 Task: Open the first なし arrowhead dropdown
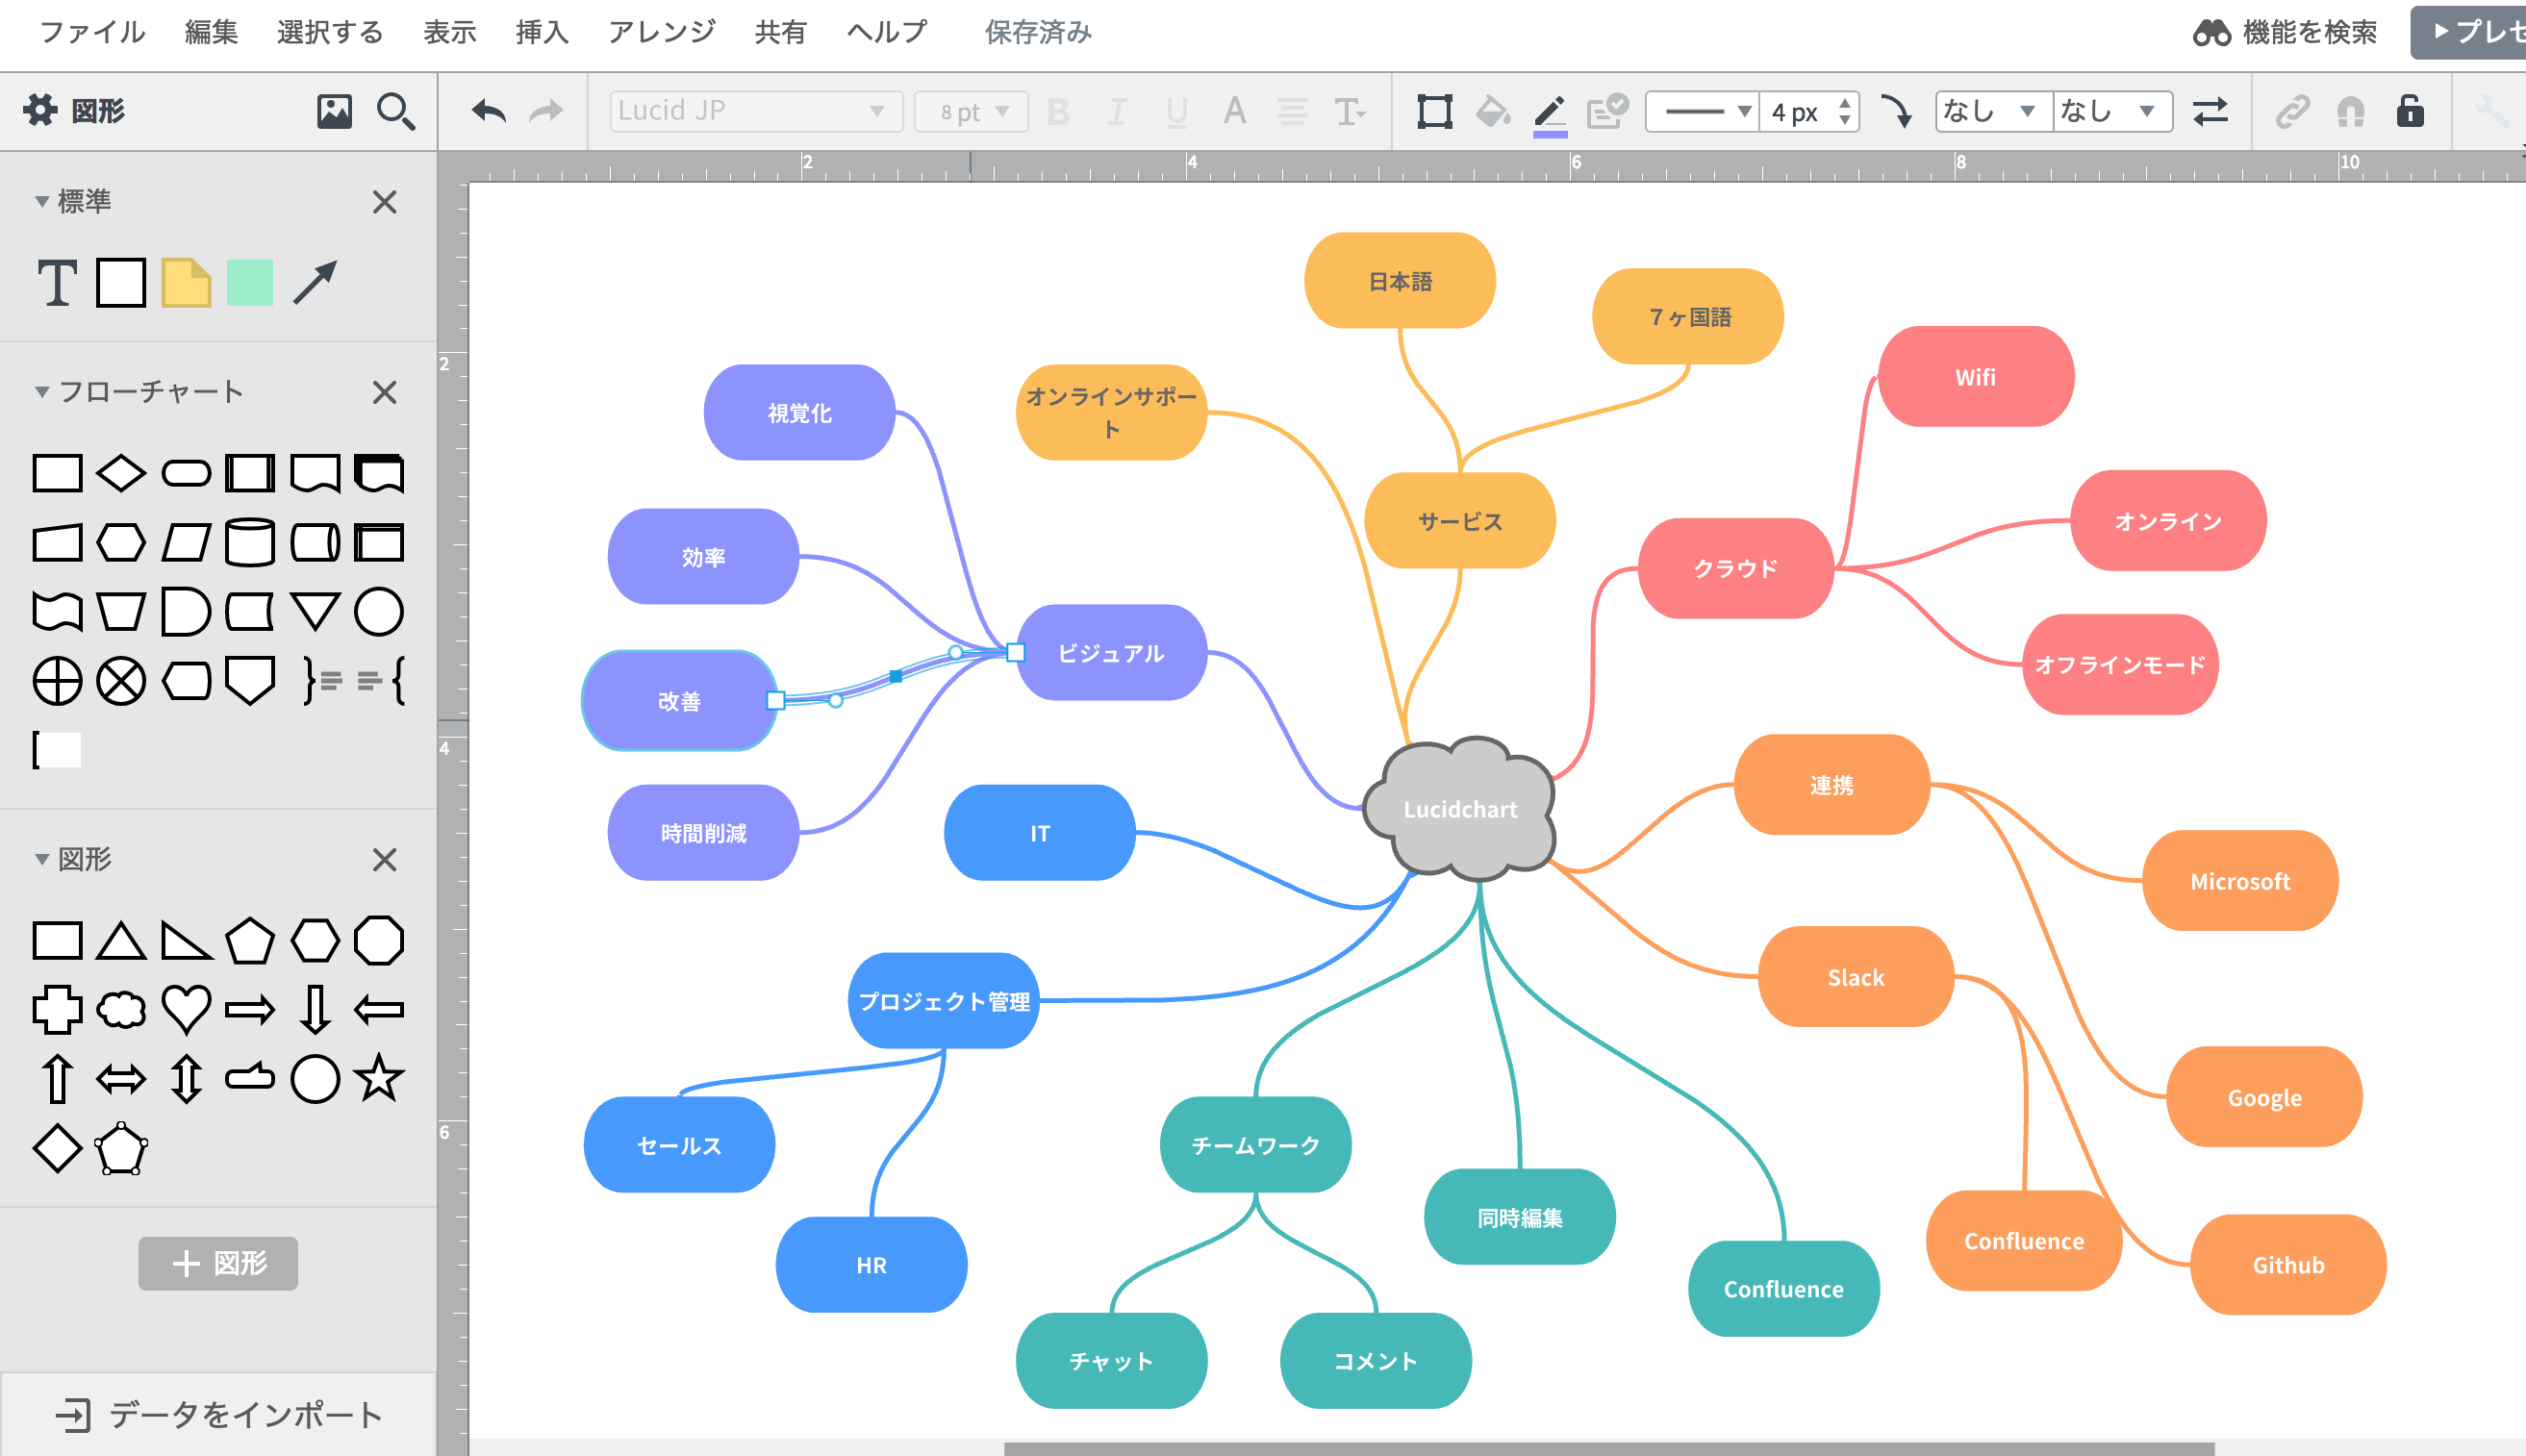point(1994,111)
